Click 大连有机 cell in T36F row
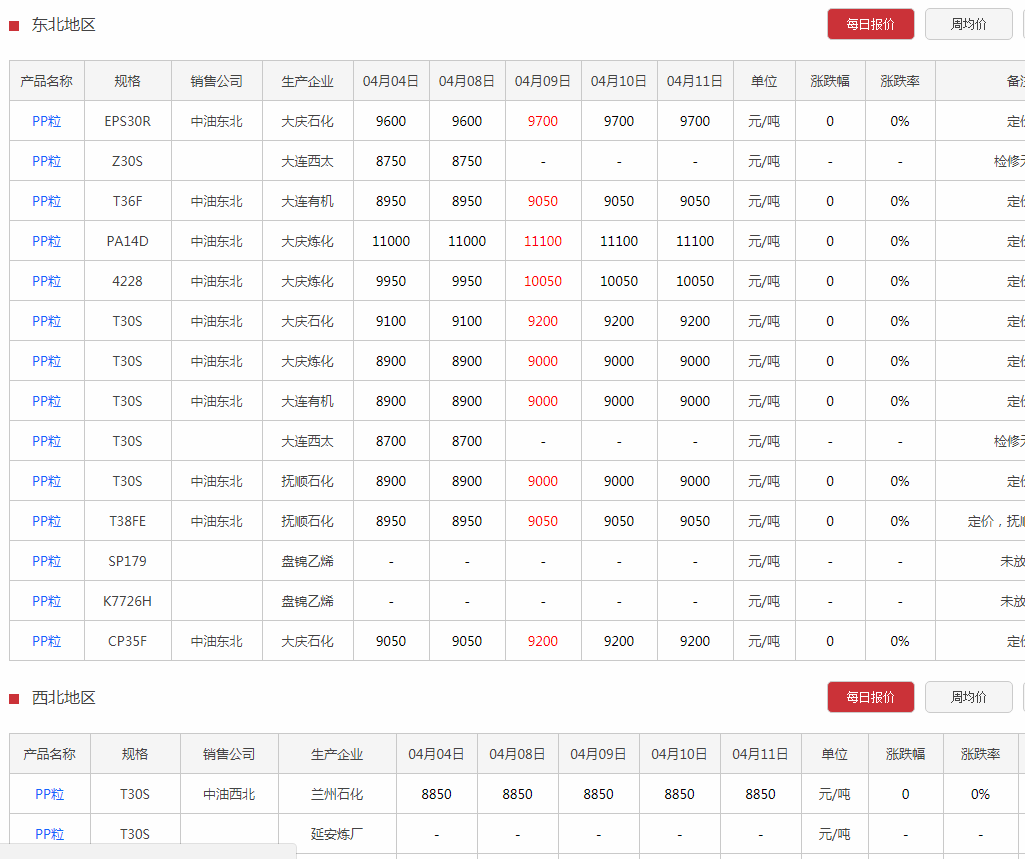 308,201
